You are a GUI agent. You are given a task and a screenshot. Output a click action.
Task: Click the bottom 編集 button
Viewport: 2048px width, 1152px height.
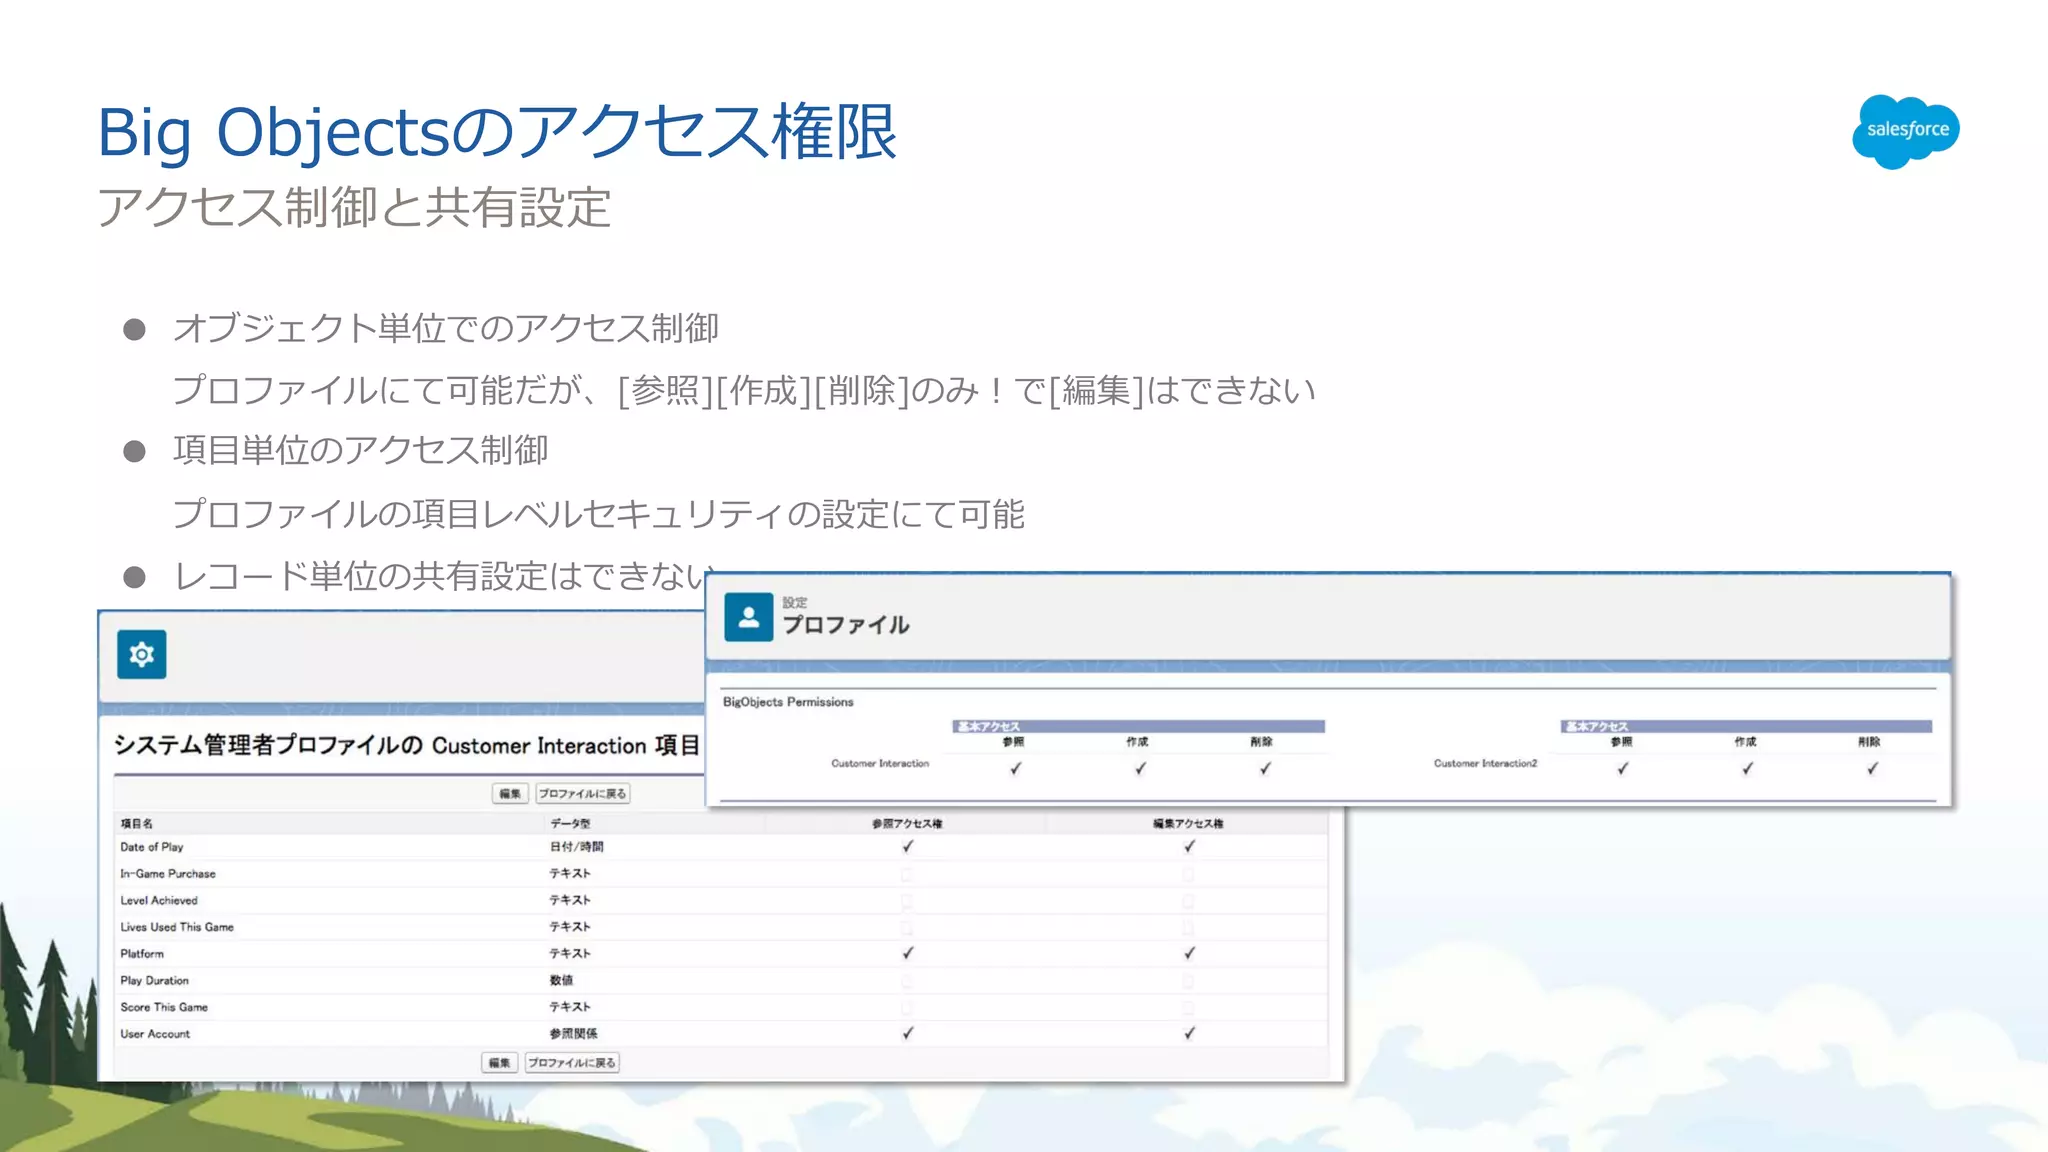tap(499, 1063)
